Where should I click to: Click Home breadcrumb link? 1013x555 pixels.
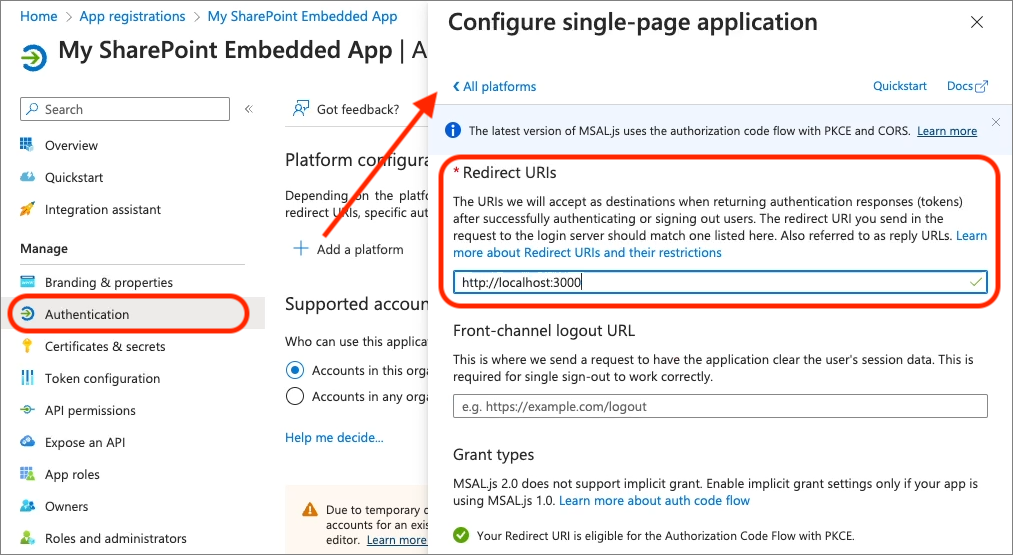39,16
